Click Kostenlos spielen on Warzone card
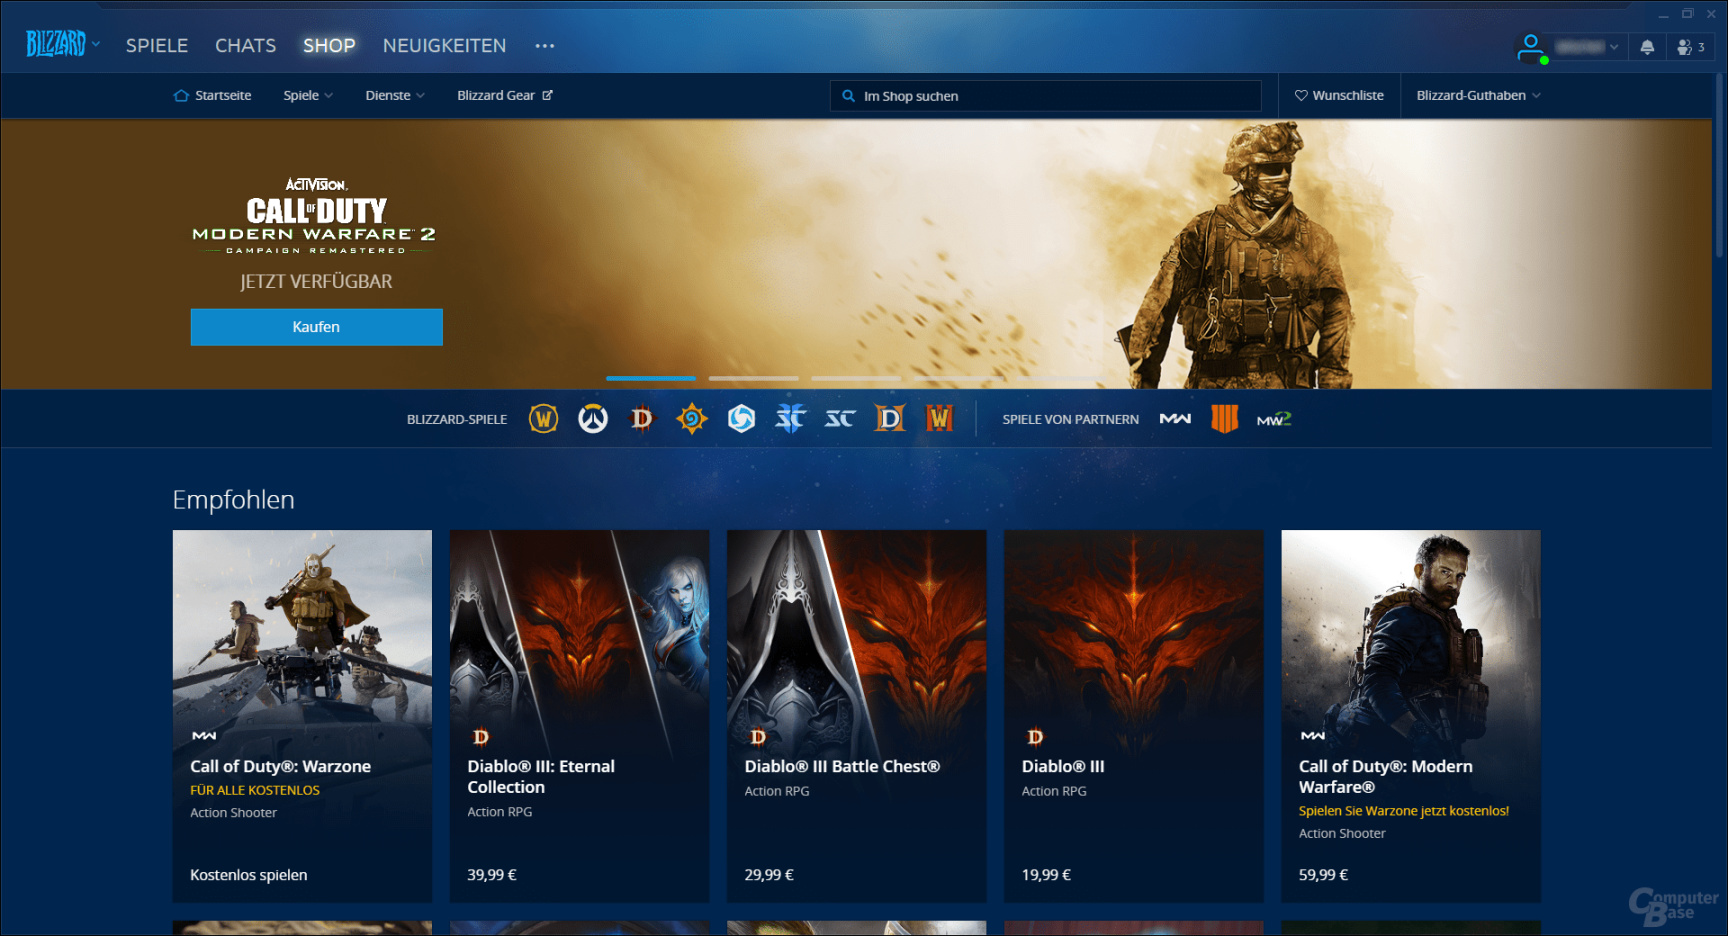Screen dimensions: 1728x936 pyautogui.click(x=249, y=875)
